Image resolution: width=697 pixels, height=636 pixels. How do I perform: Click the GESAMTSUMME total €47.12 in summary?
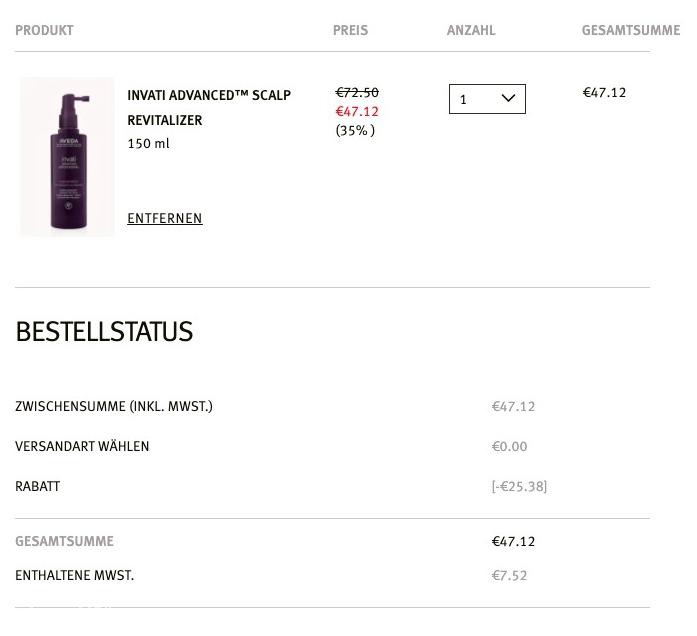(x=513, y=541)
